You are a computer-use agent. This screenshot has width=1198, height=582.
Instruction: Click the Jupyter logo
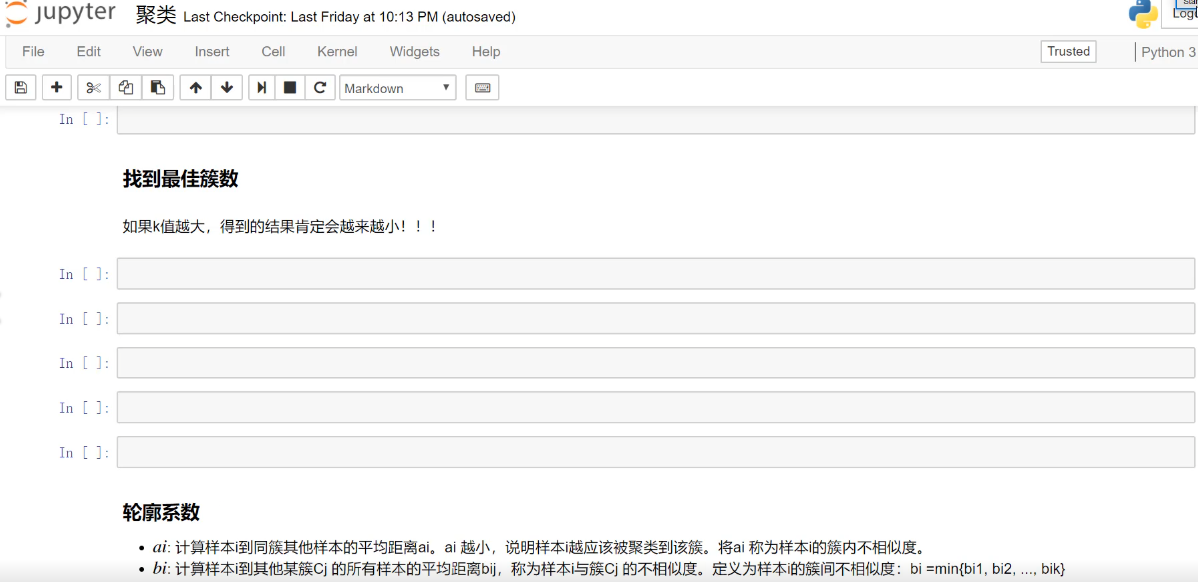coord(58,16)
